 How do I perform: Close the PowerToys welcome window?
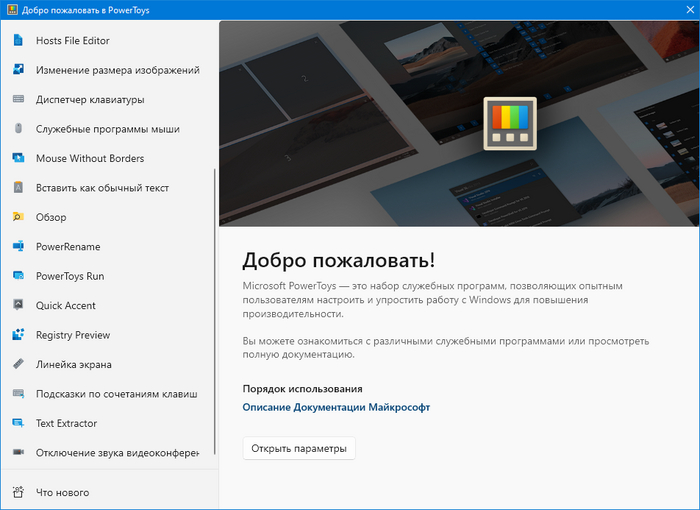690,10
